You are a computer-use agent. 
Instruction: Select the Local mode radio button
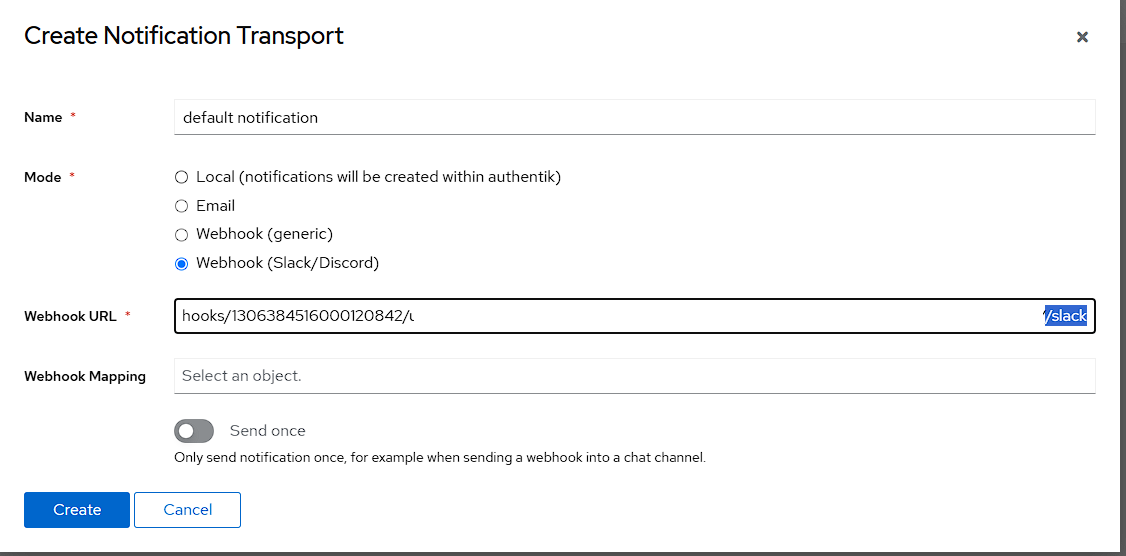181,177
